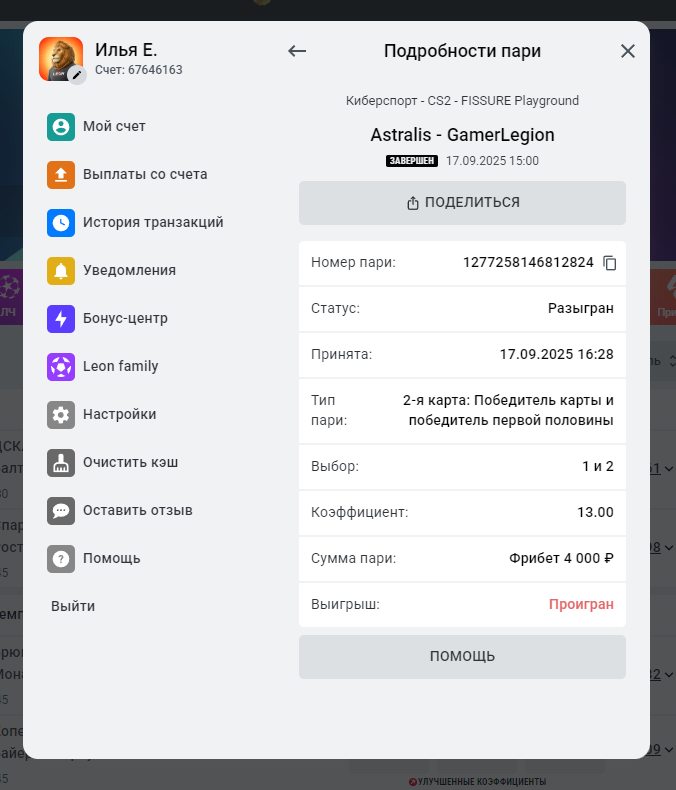Close the bet details dialog
The width and height of the screenshot is (676, 790).
(628, 51)
